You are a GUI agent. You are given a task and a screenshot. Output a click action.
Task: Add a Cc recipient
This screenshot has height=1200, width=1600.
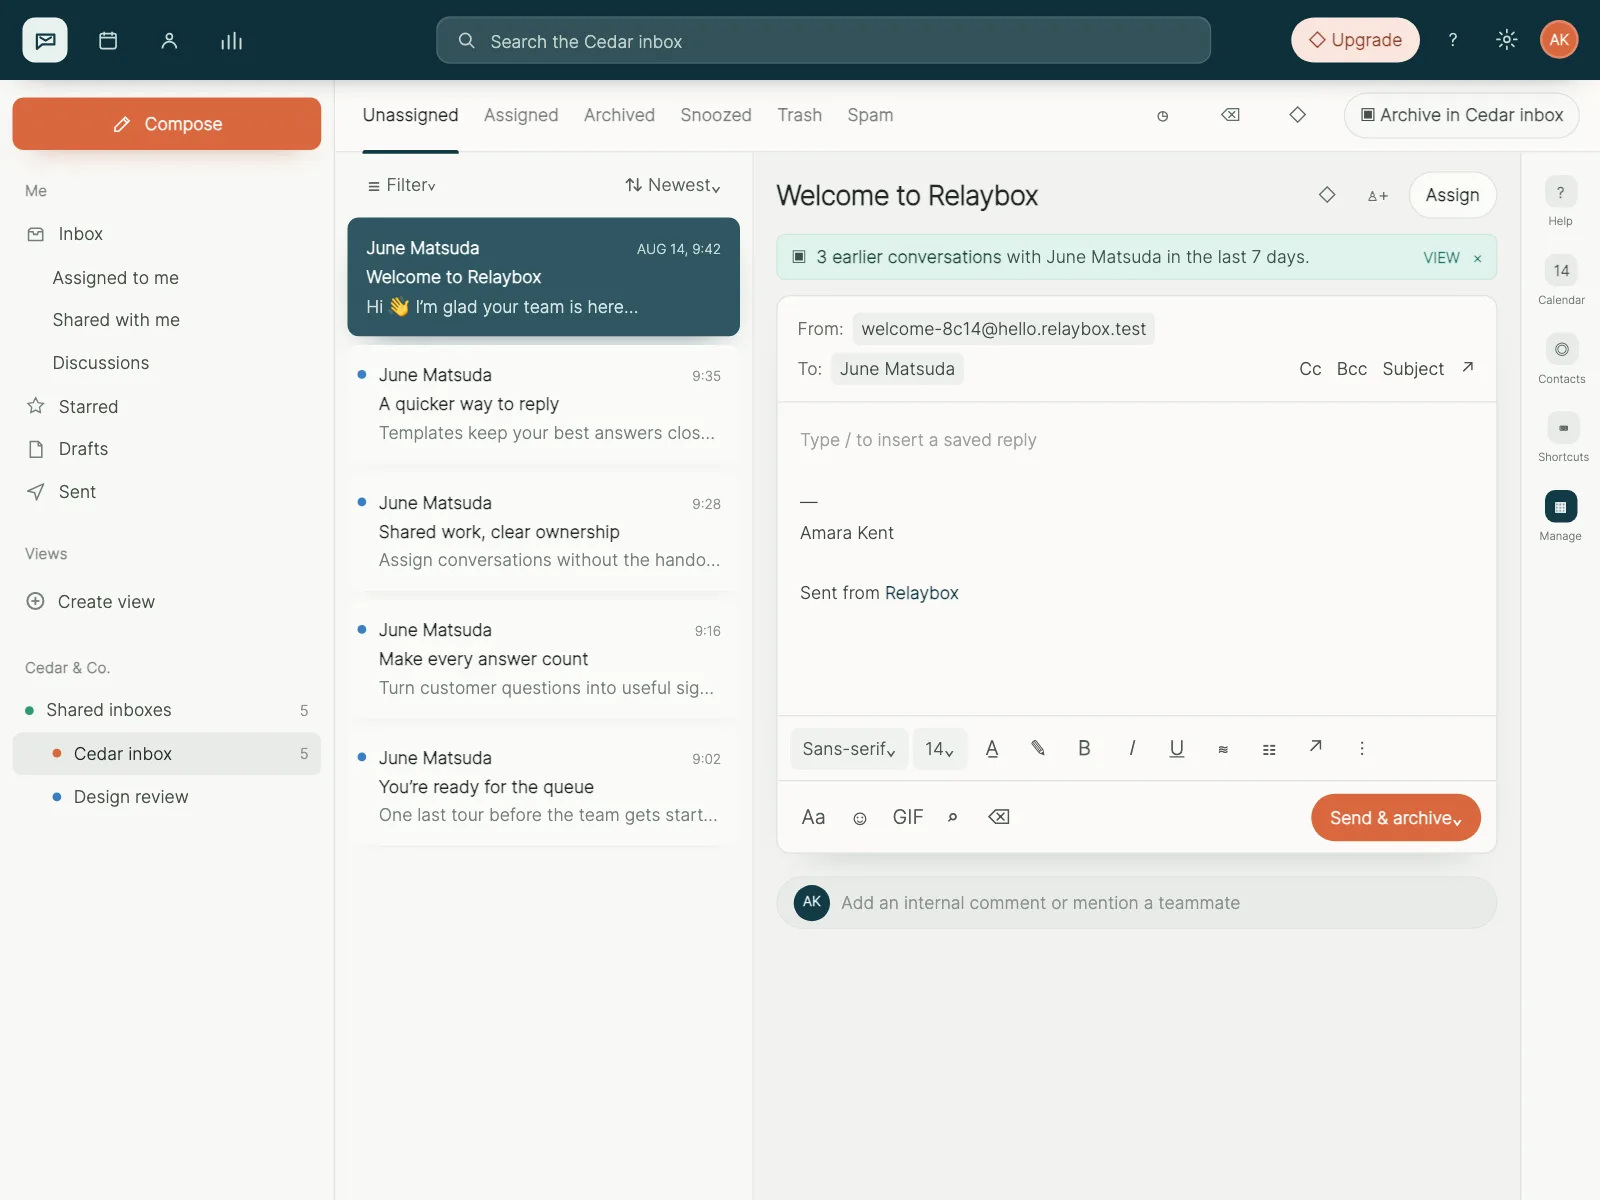click(x=1310, y=369)
